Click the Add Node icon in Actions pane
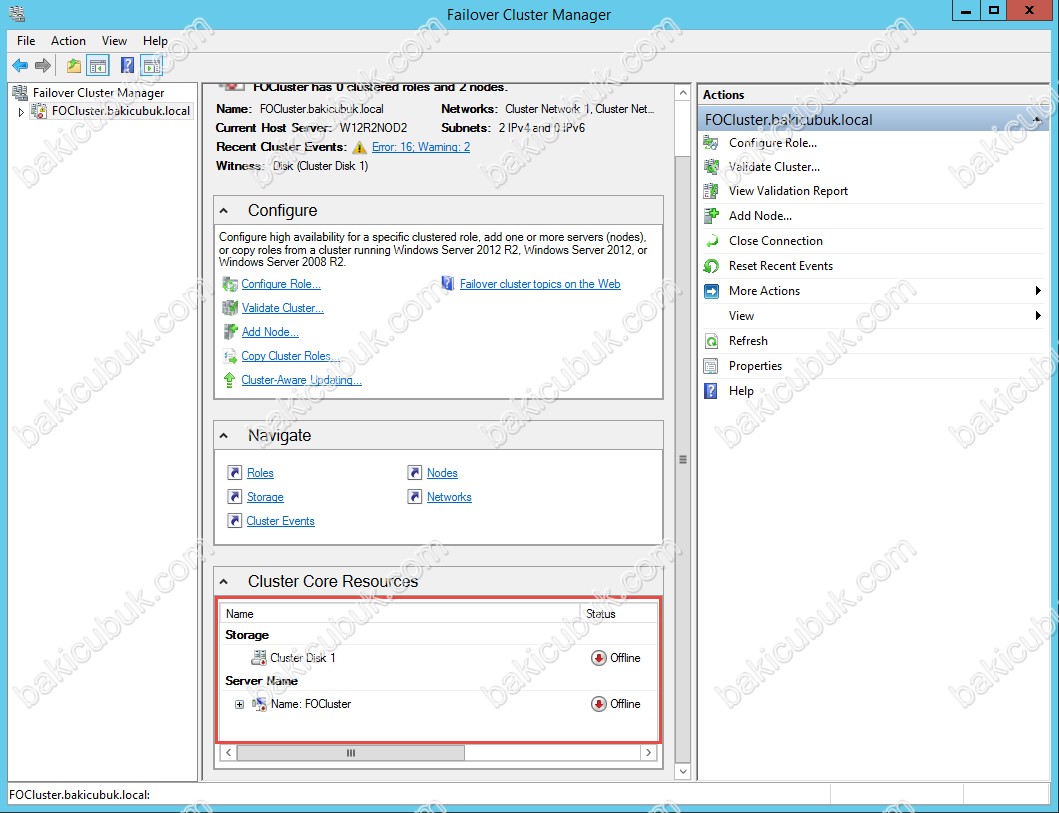The image size is (1059, 813). click(x=711, y=216)
